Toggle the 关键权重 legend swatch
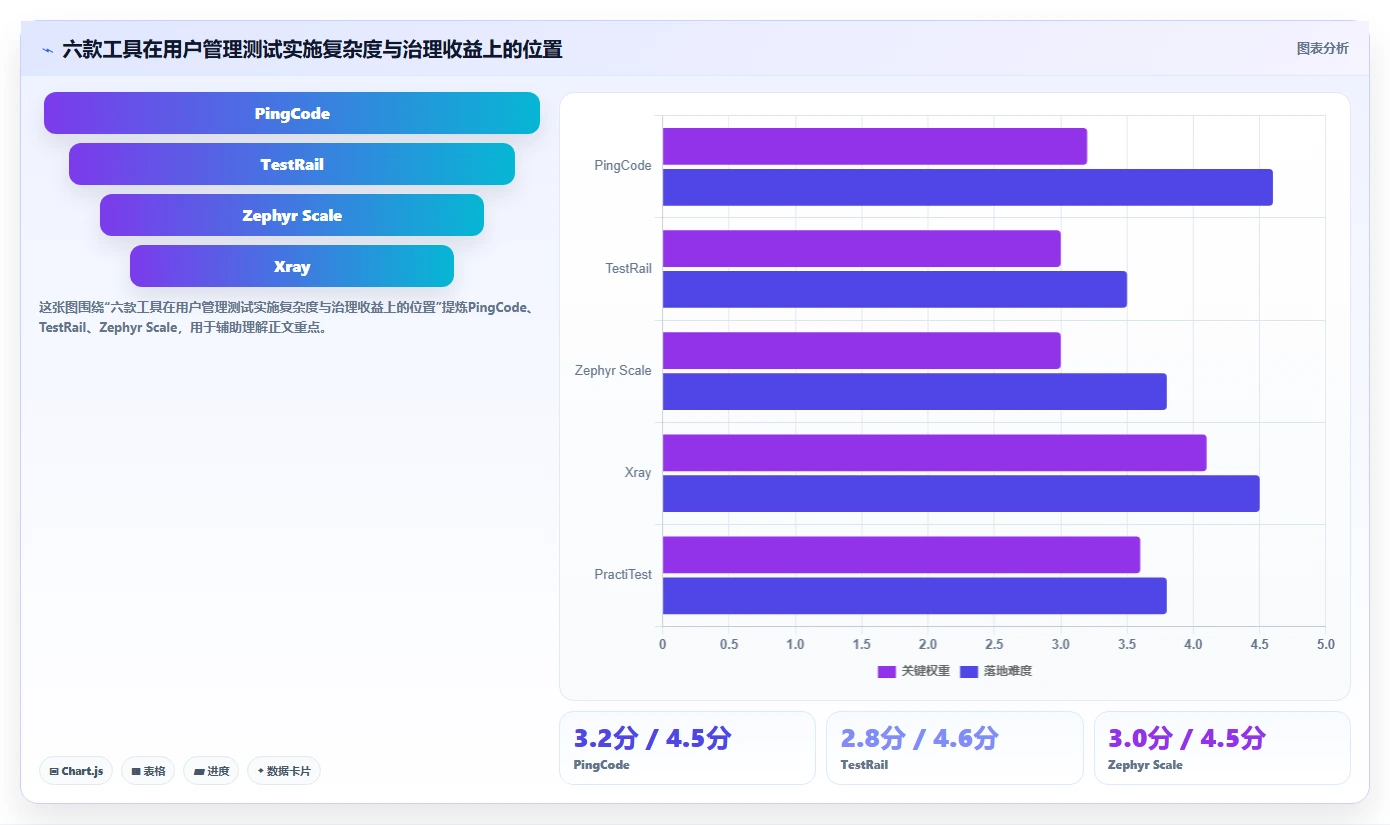This screenshot has width=1390, height=825. pyautogui.click(x=887, y=671)
